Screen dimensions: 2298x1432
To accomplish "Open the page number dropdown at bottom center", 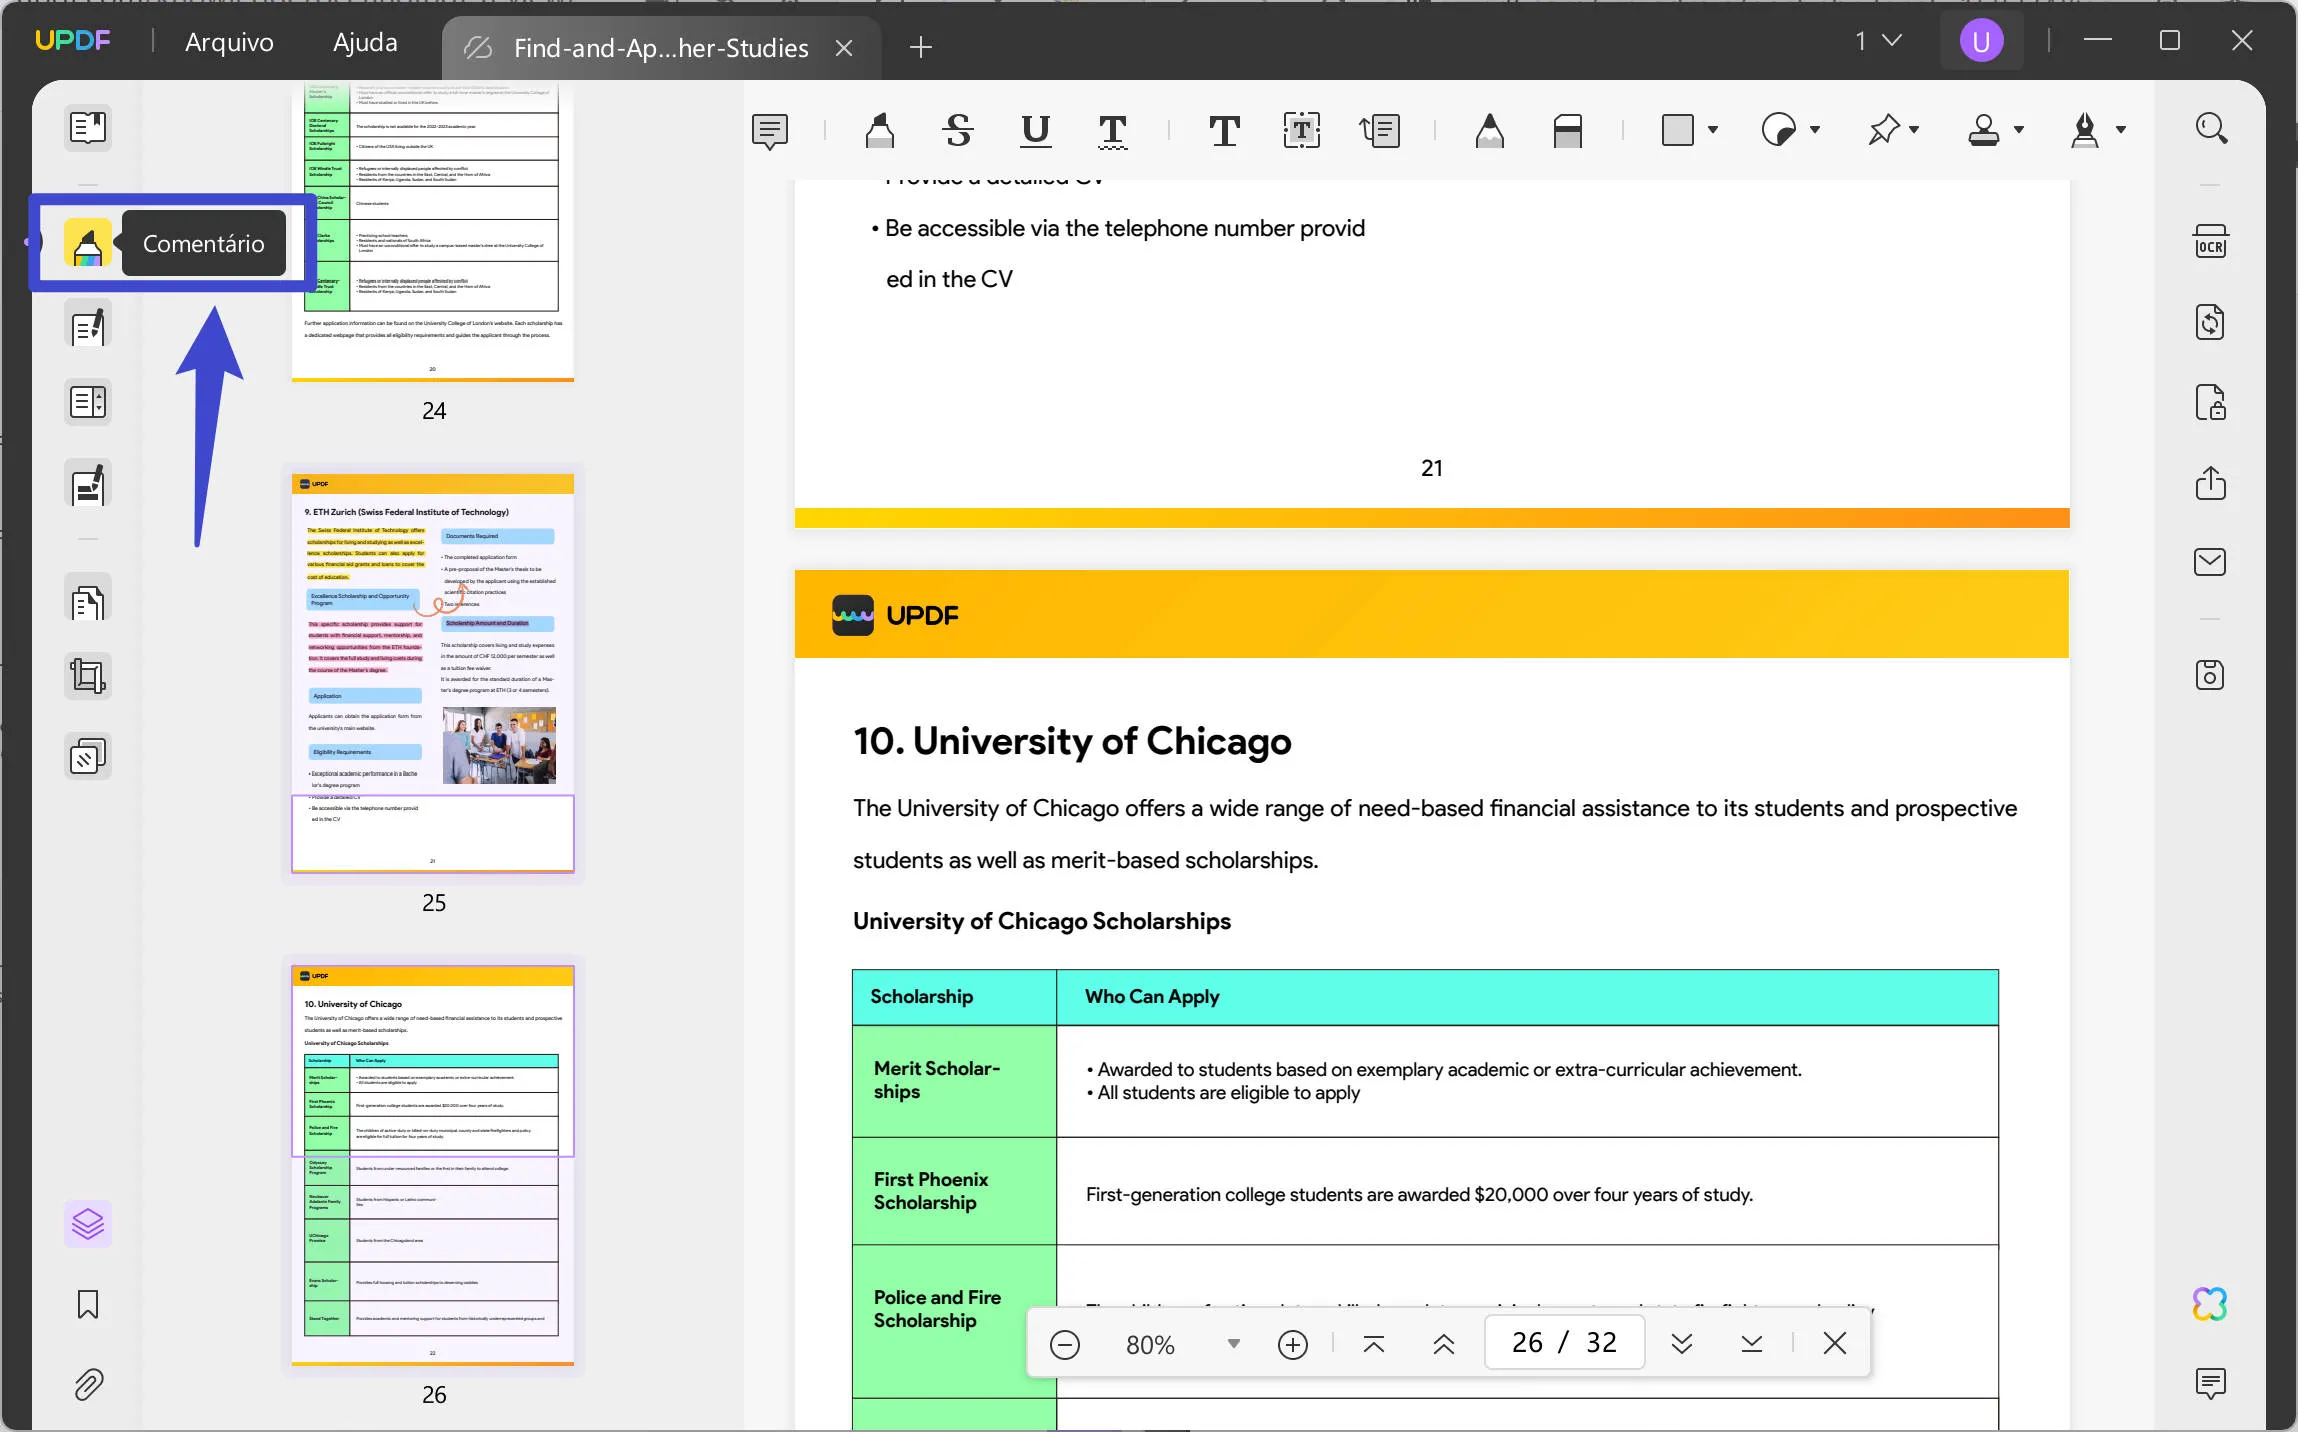I will pyautogui.click(x=1559, y=1341).
